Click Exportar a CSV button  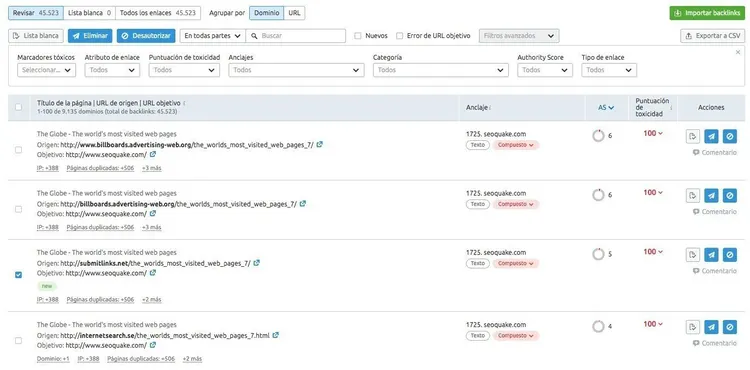(712, 36)
